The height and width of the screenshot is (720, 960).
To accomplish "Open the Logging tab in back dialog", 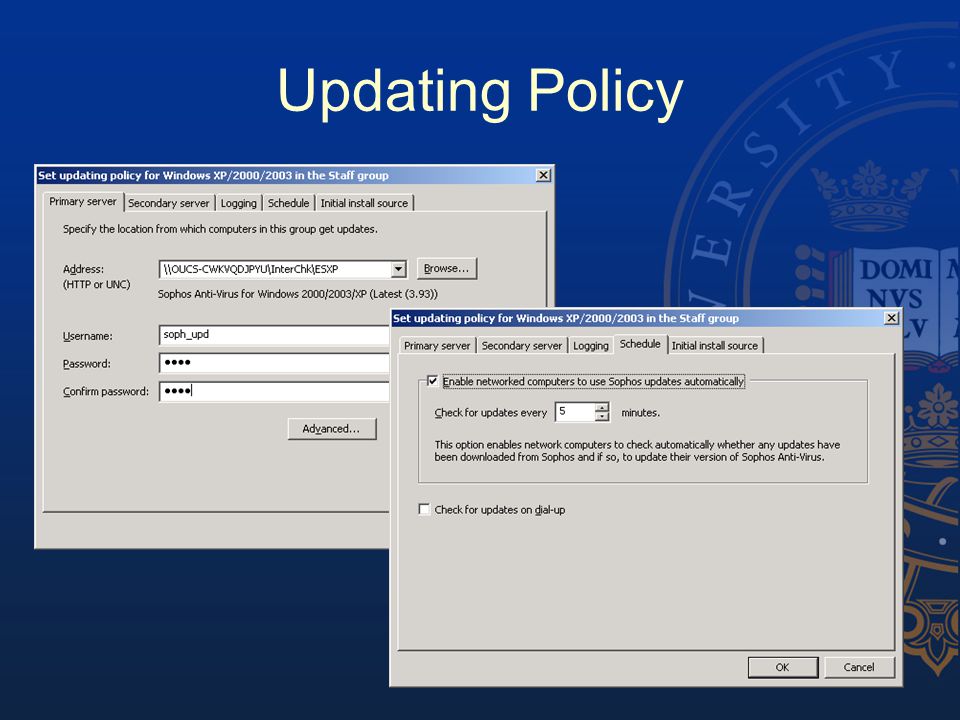I will (238, 203).
